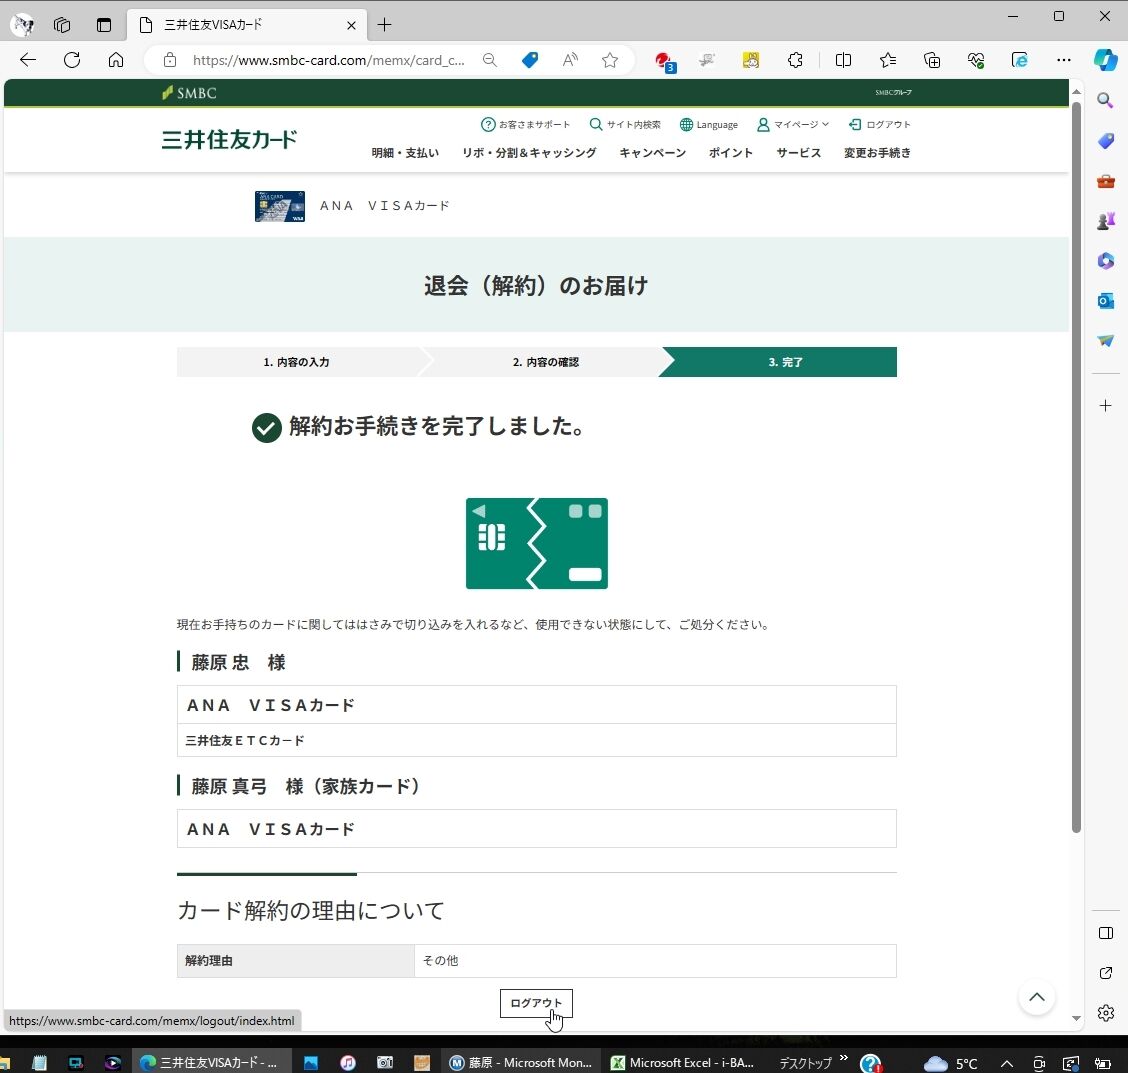Open sidebar Tools briefcase icon

(1106, 181)
